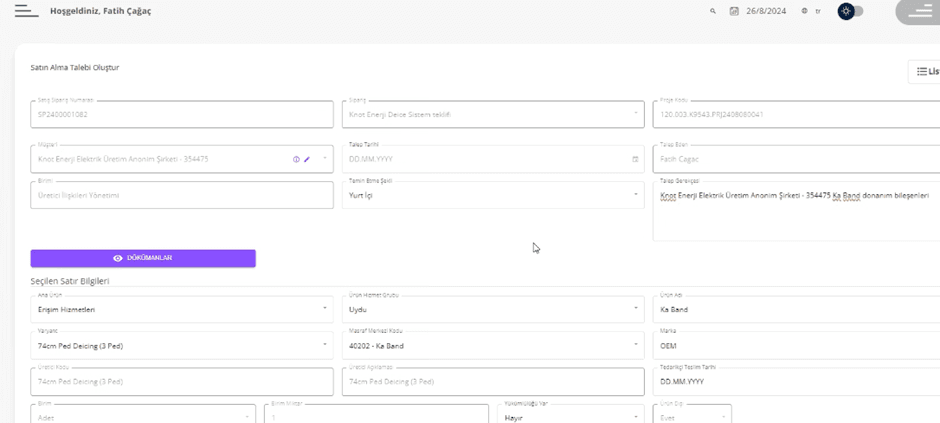Open the hamburger navigation menu

click(x=27, y=11)
